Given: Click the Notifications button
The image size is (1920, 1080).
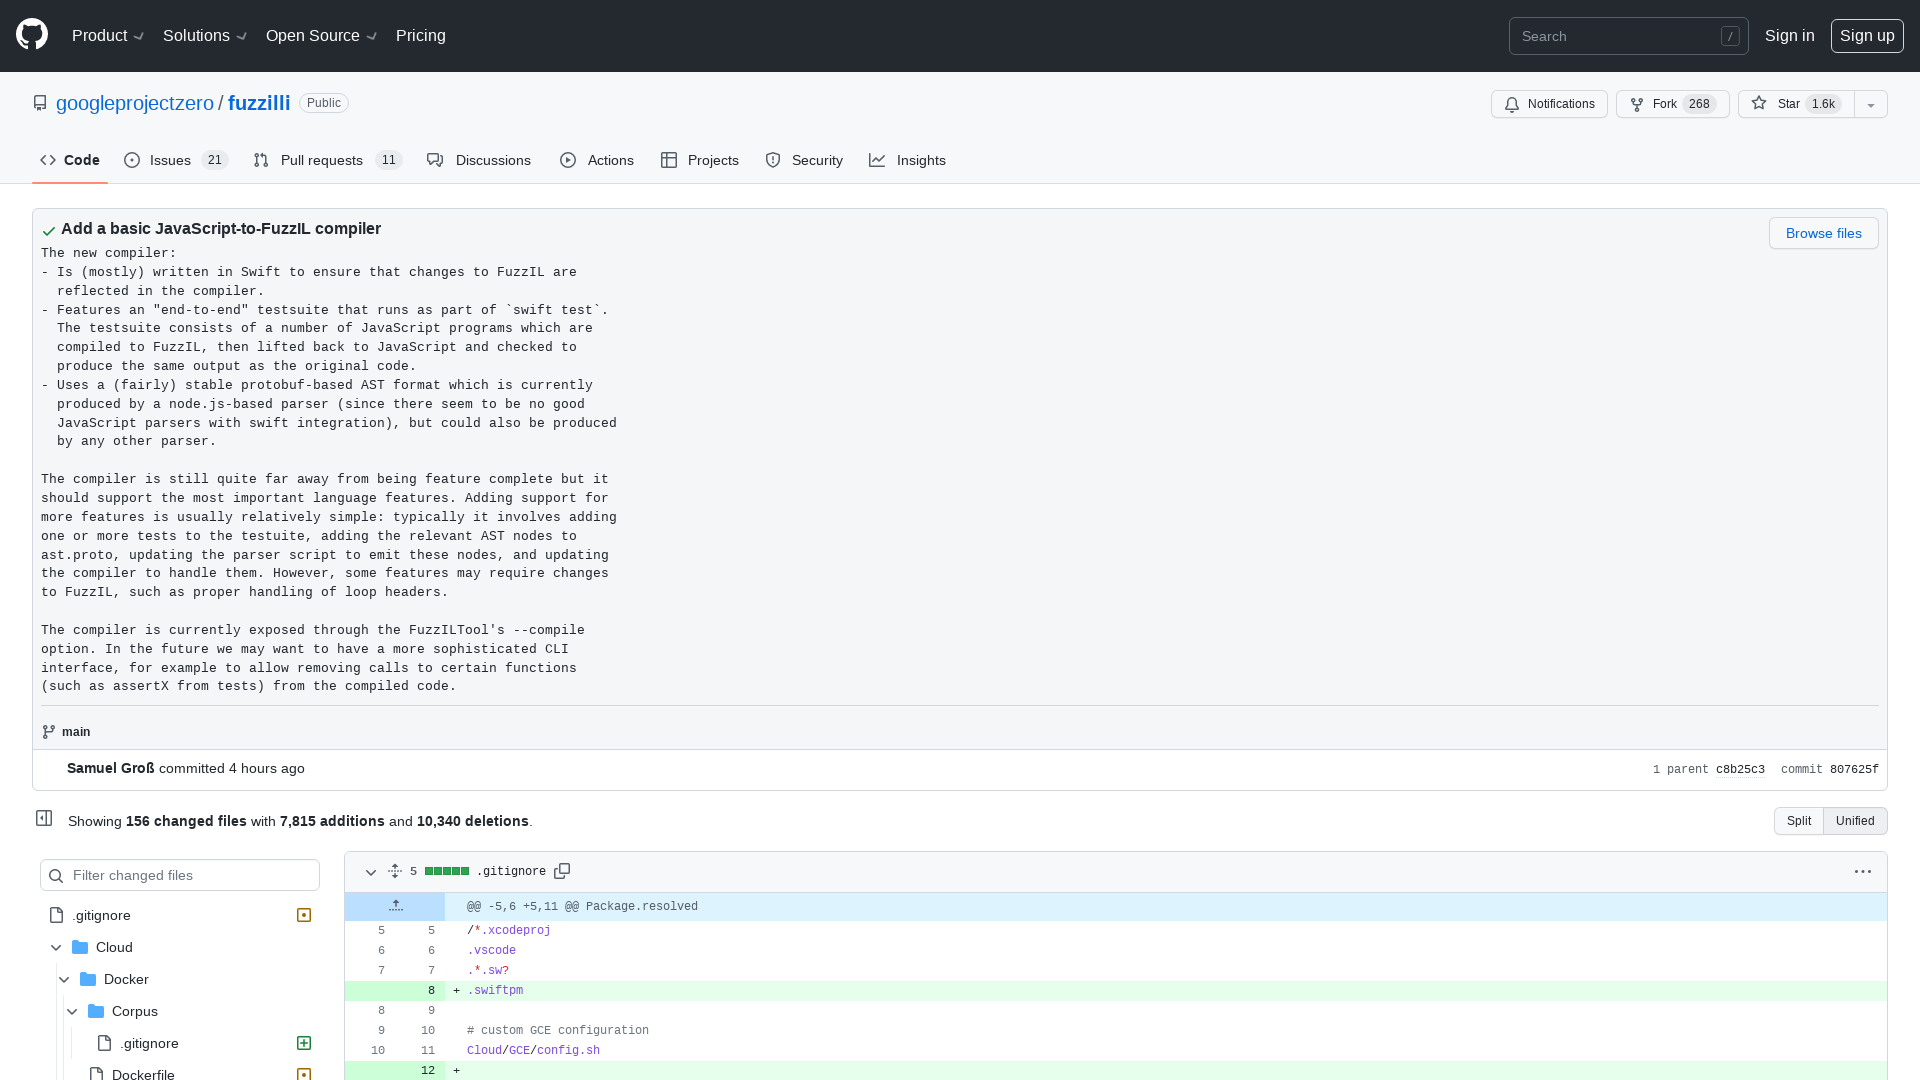Looking at the screenshot, I should tap(1549, 104).
